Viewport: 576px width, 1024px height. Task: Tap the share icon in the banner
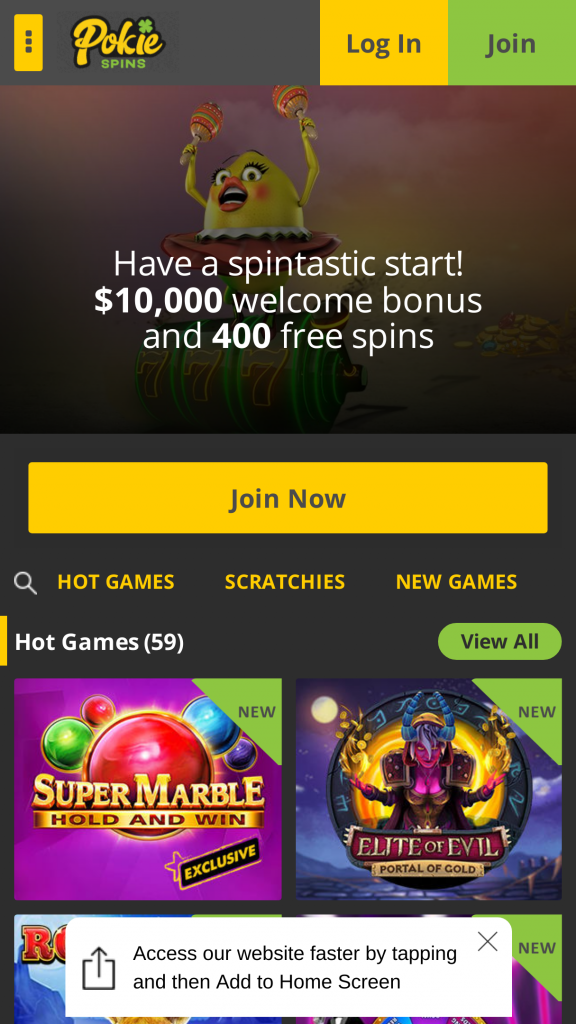[x=99, y=968]
